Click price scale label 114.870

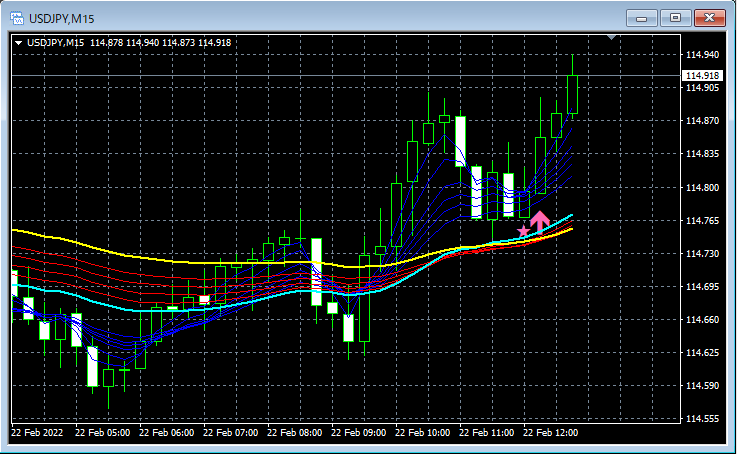click(702, 121)
